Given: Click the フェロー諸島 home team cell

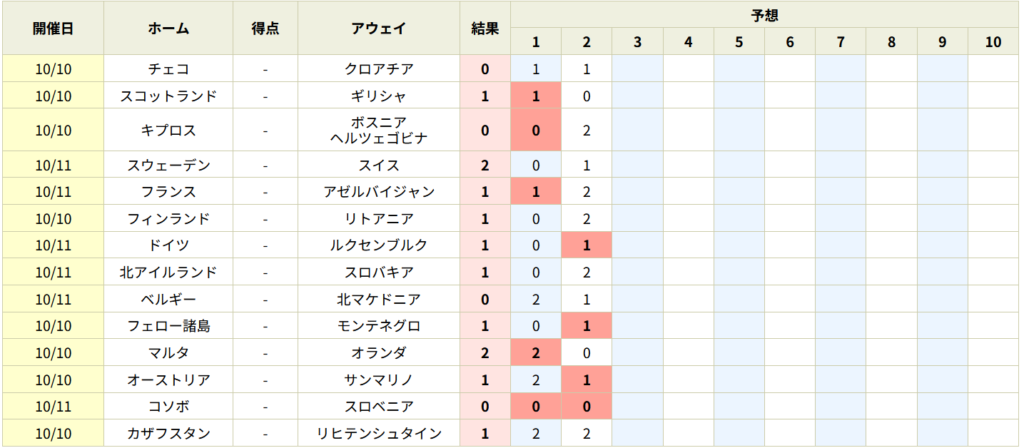Looking at the screenshot, I should (168, 326).
